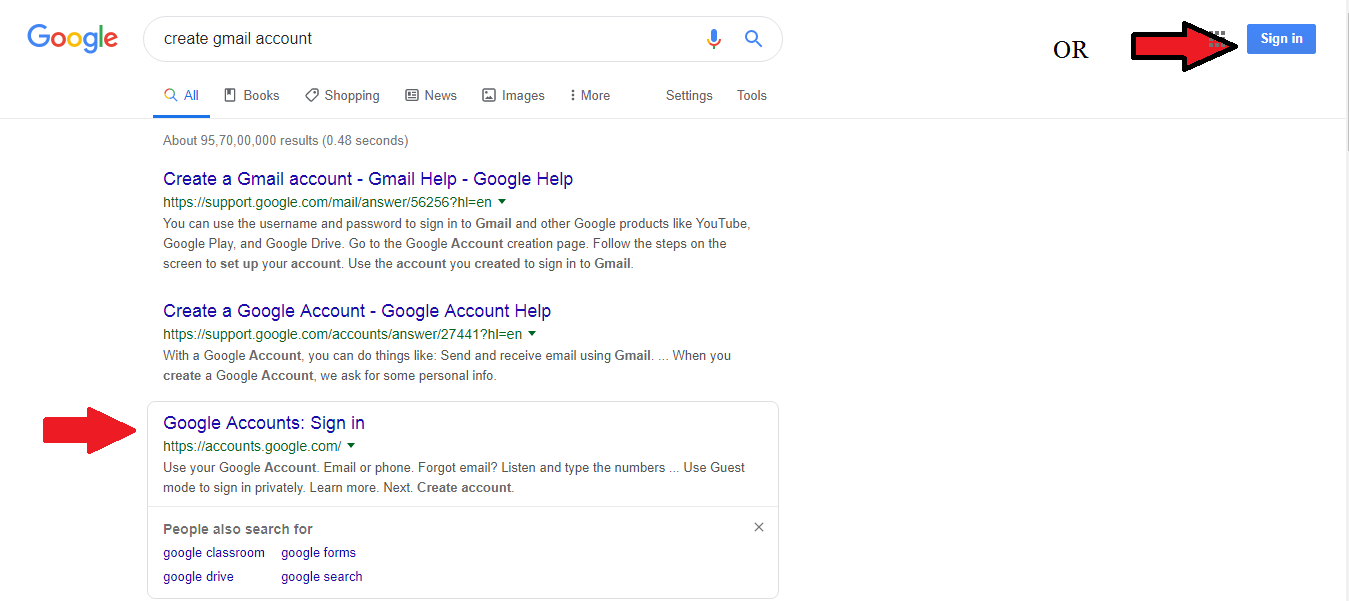The image size is (1349, 601).
Task: Expand dropdown arrow beside support.google.com/accounts URL
Action: [532, 334]
